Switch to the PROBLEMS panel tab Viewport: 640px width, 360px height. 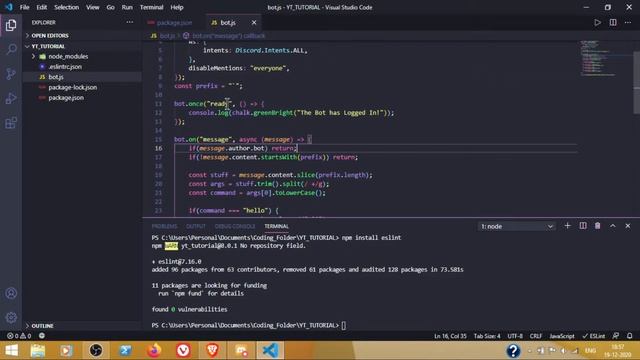[x=164, y=226]
